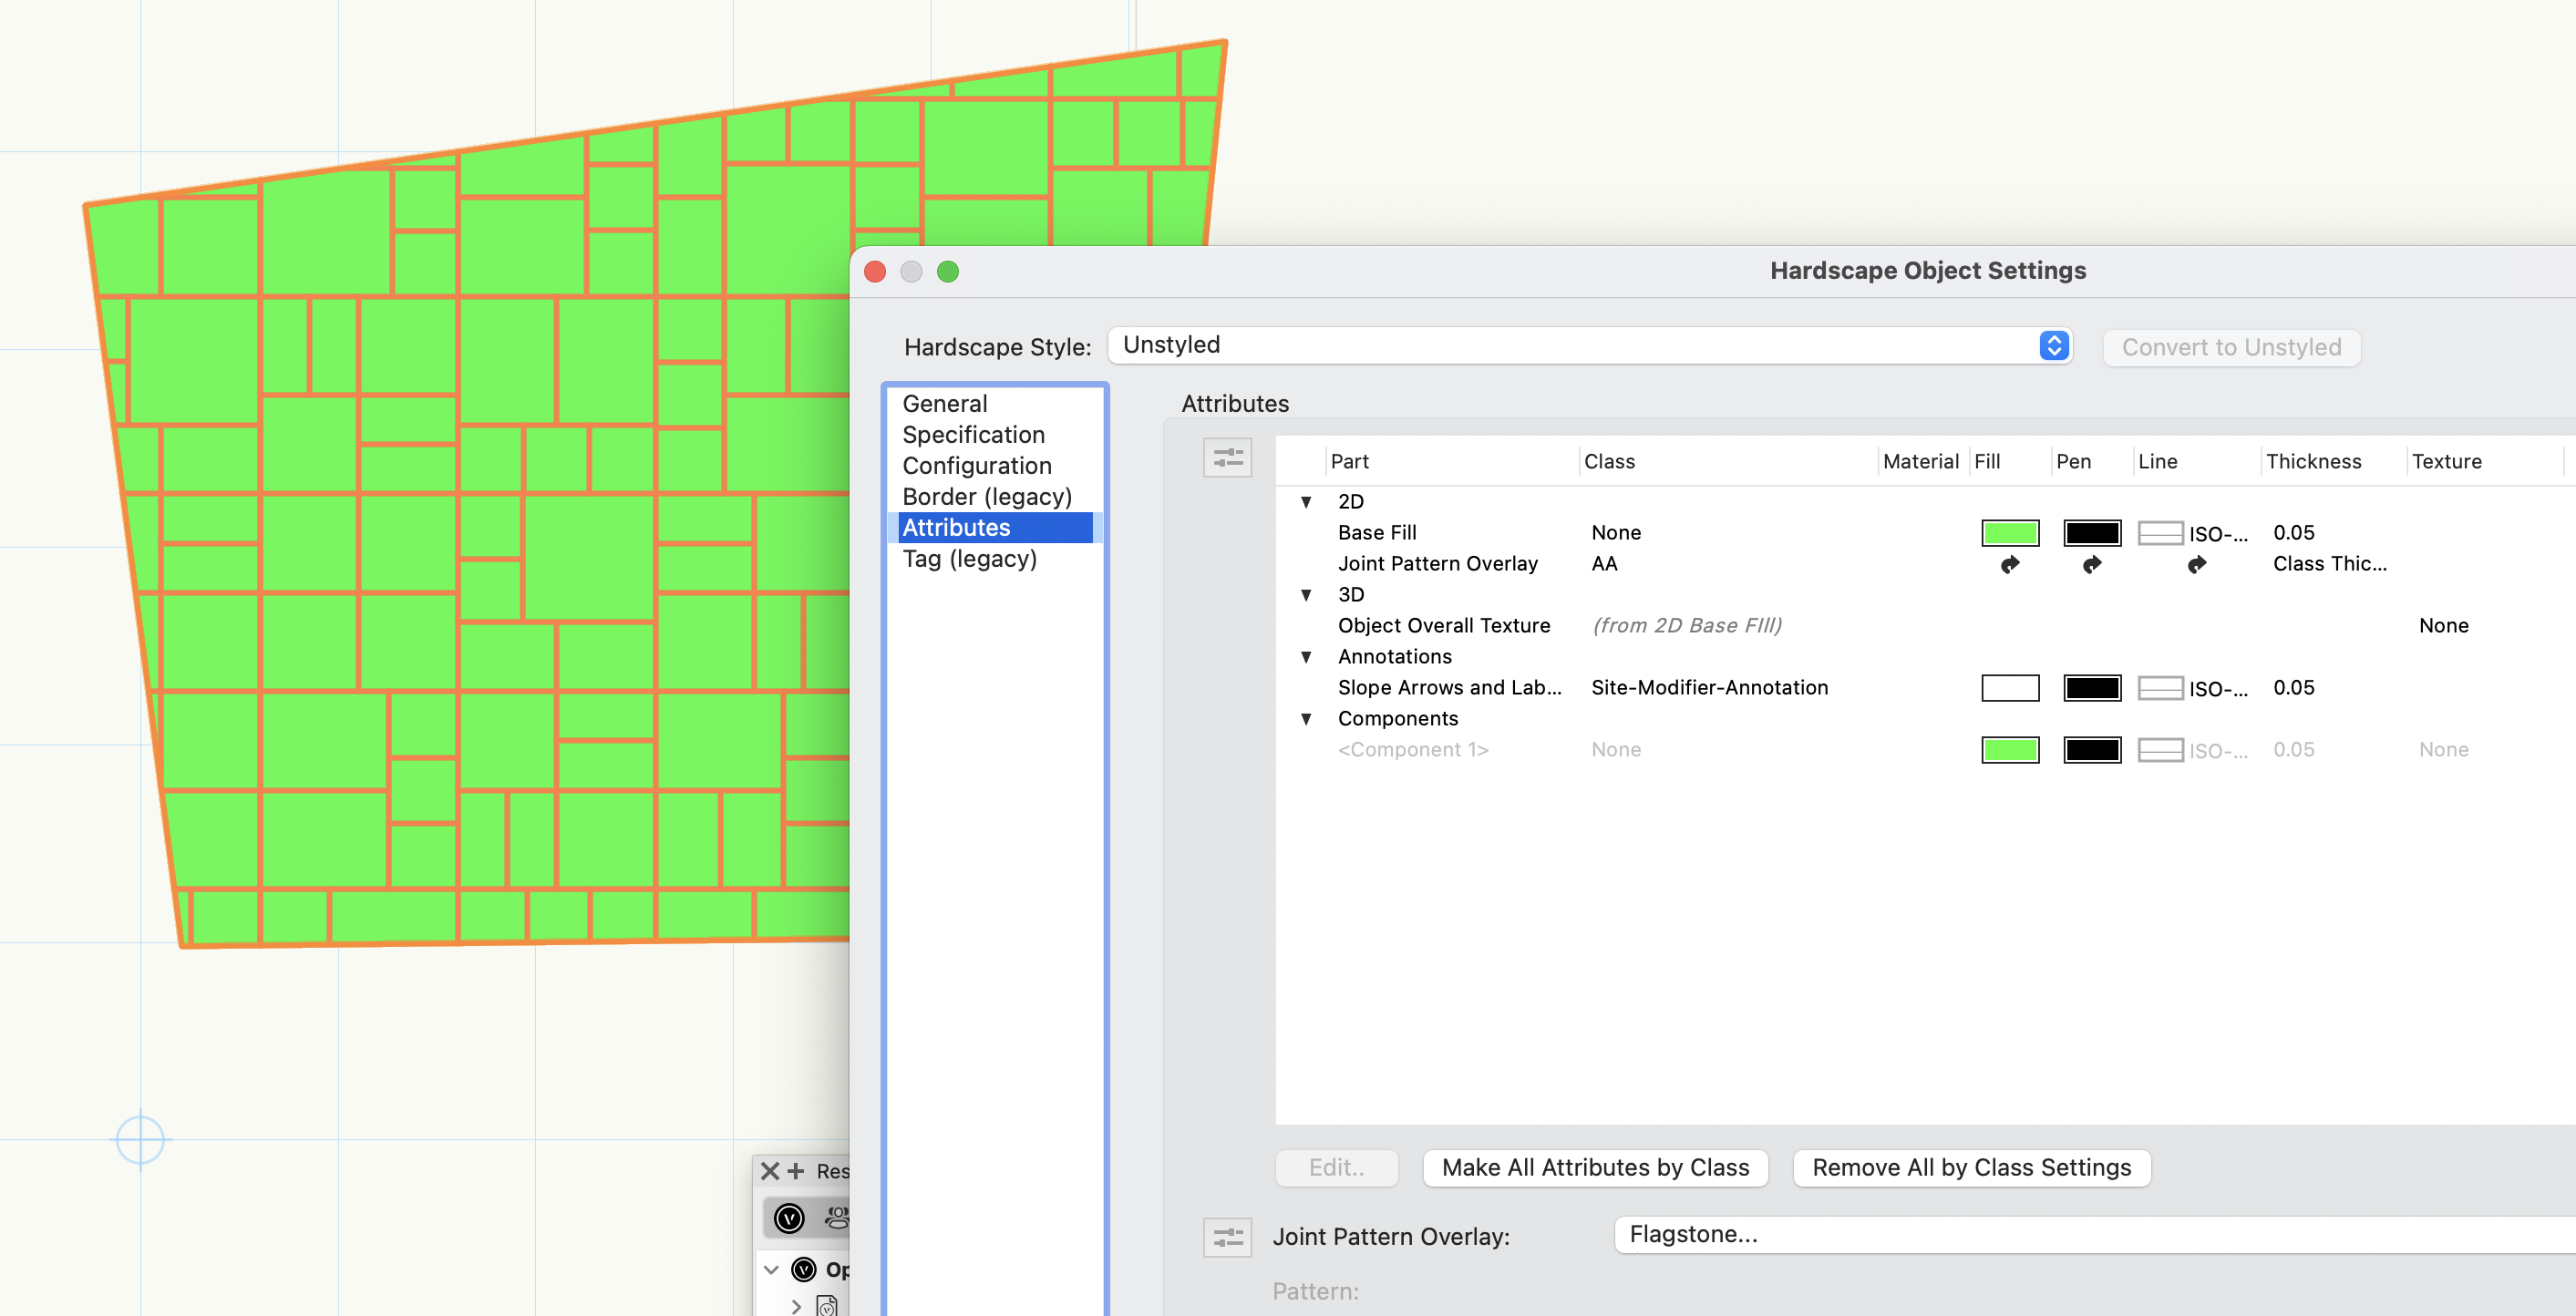The height and width of the screenshot is (1316, 2576).
Task: Select the Configuration pane
Action: click(976, 466)
